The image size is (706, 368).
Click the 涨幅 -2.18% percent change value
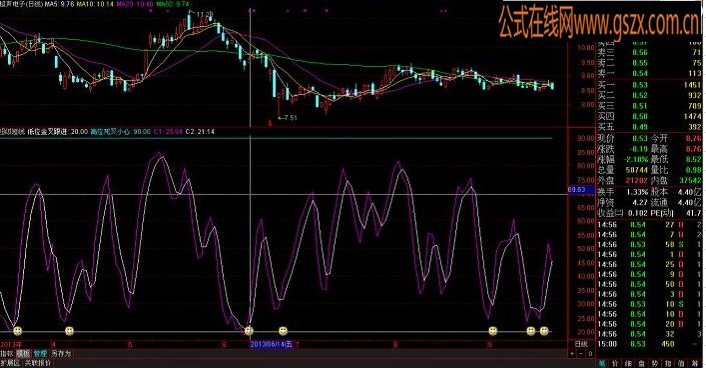(636, 159)
